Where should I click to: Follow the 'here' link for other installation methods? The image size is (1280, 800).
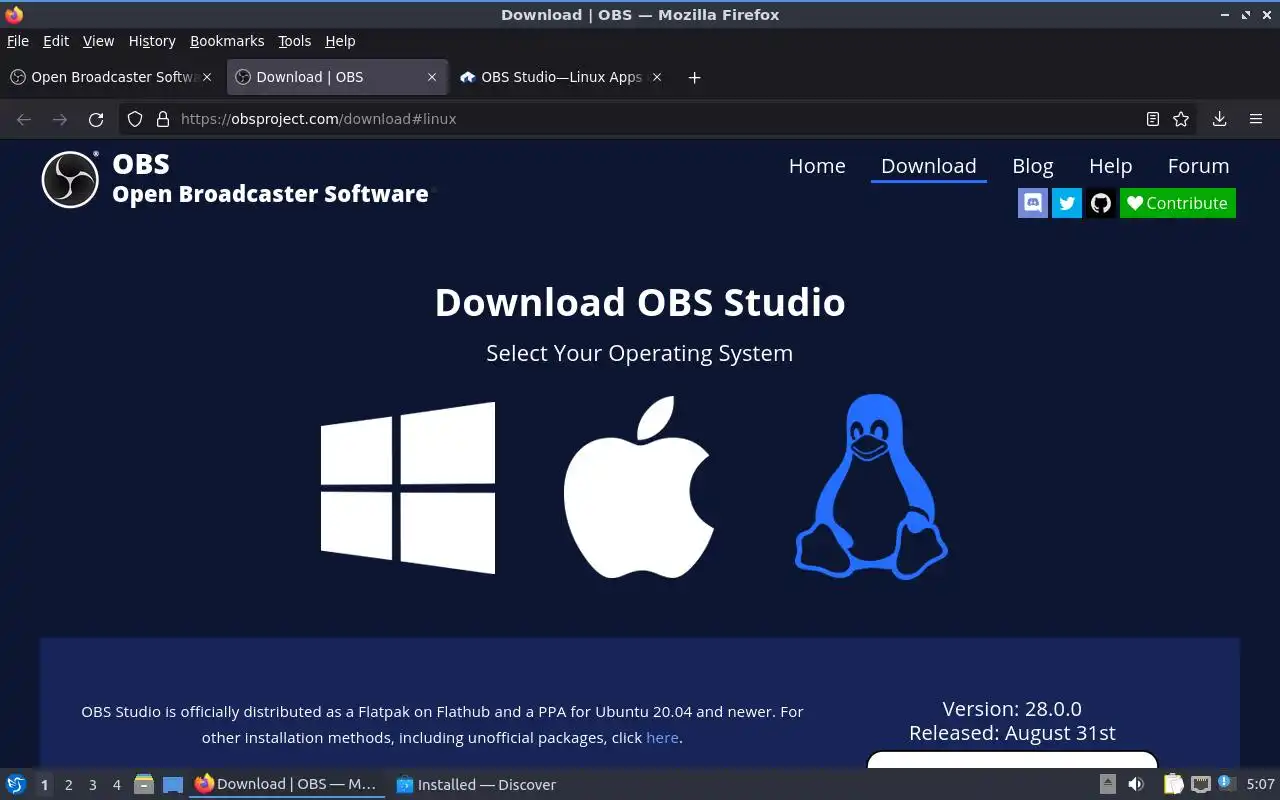662,738
